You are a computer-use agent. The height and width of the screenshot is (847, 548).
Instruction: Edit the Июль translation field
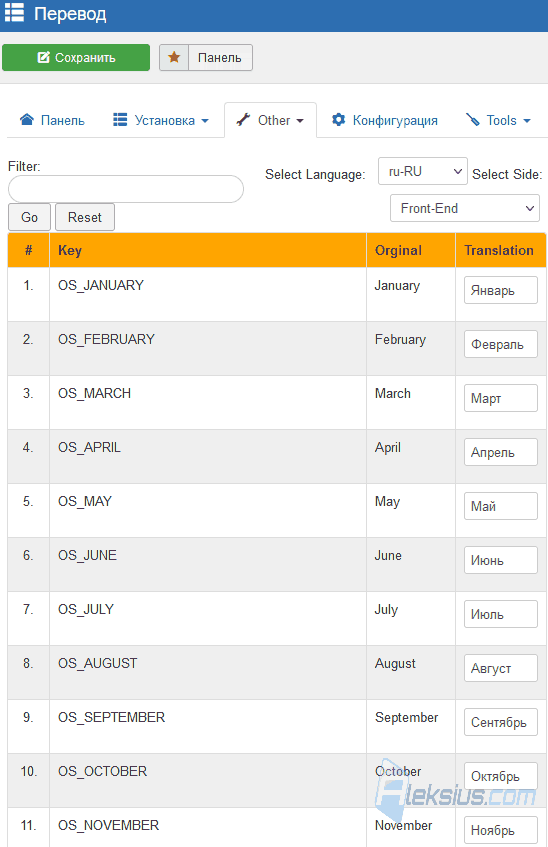point(501,614)
